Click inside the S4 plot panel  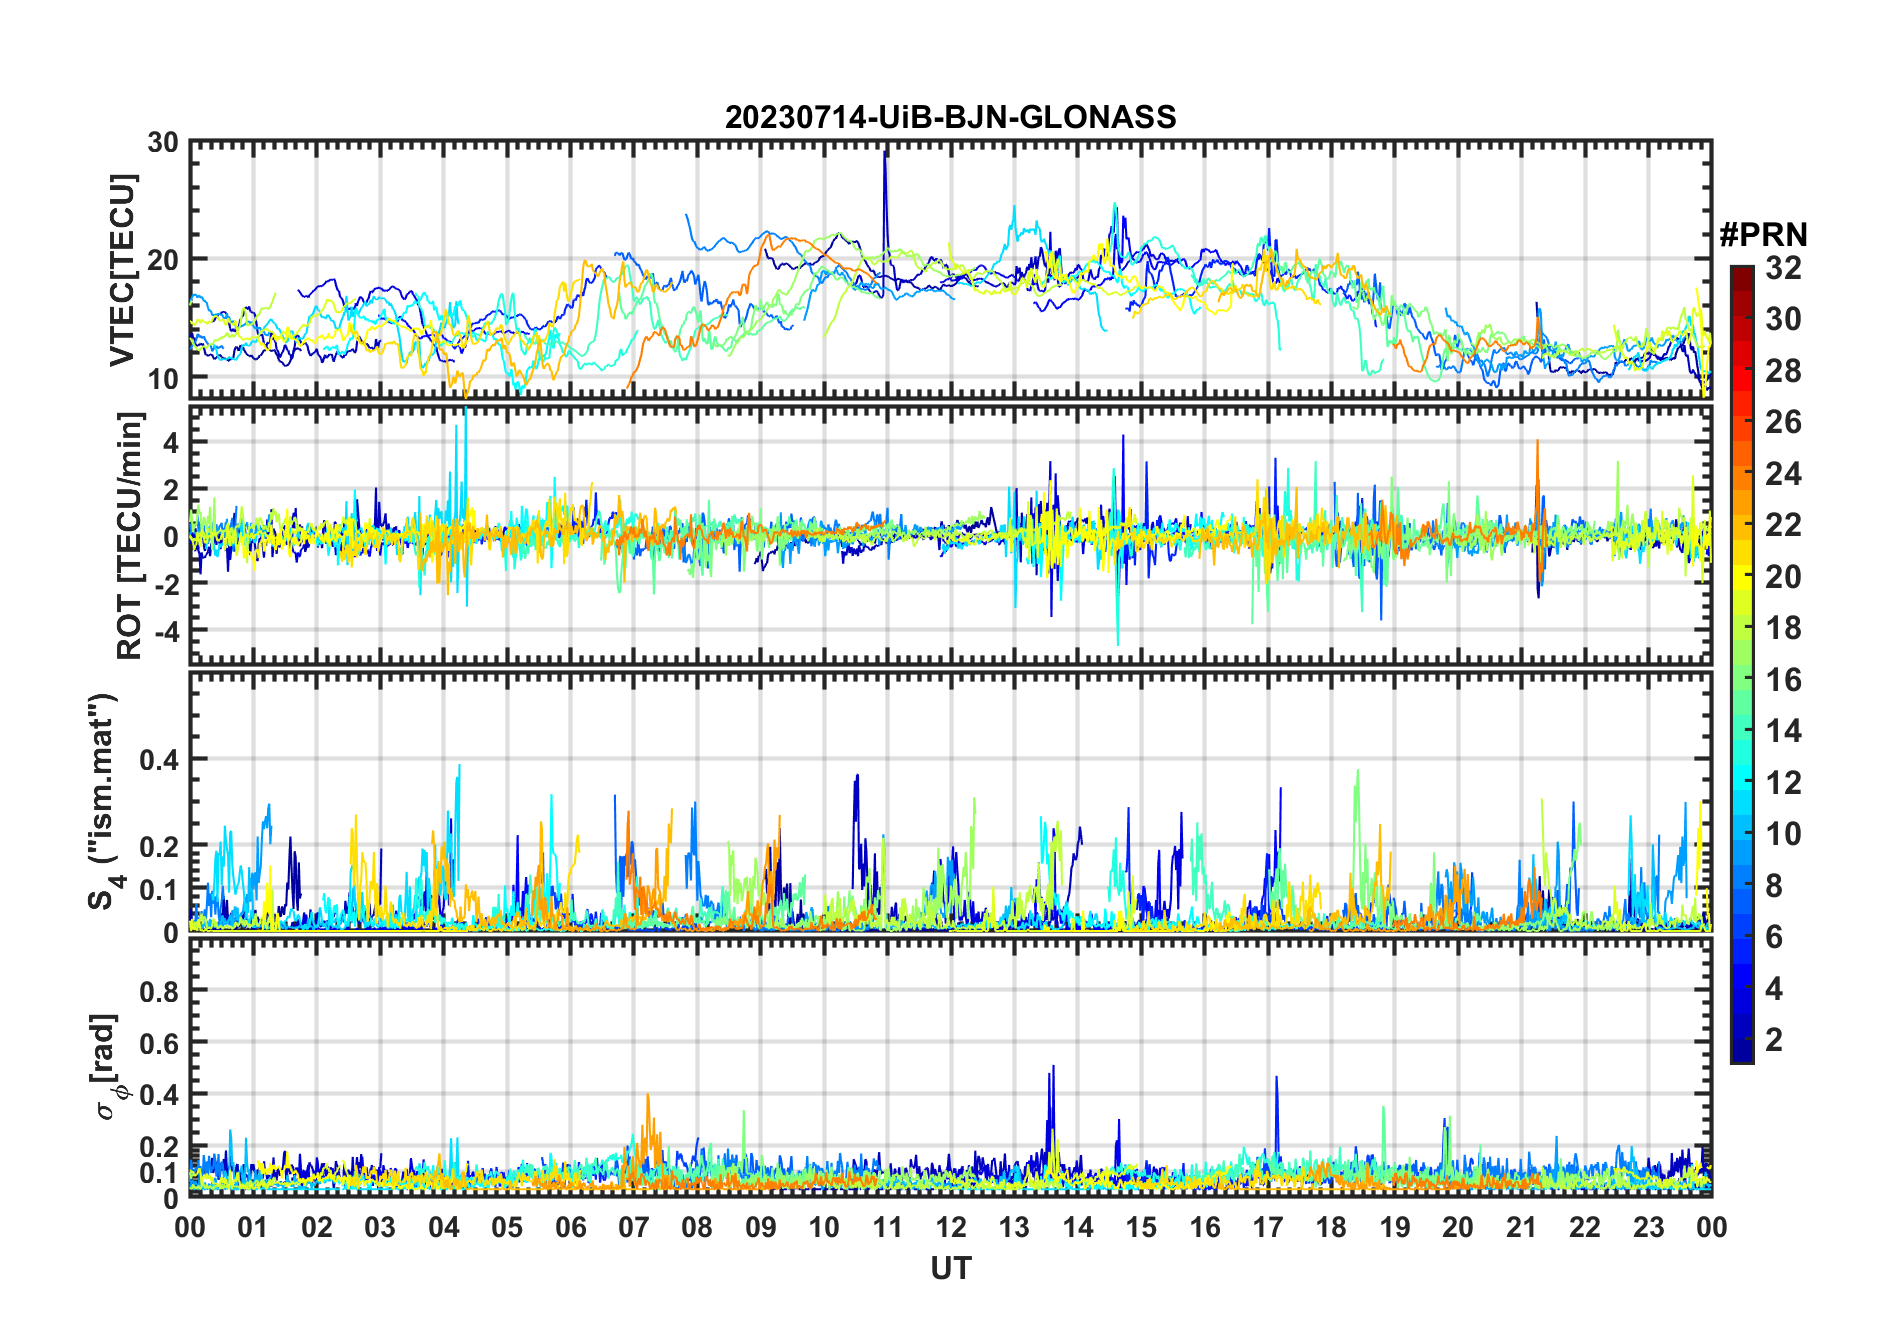click(x=950, y=801)
